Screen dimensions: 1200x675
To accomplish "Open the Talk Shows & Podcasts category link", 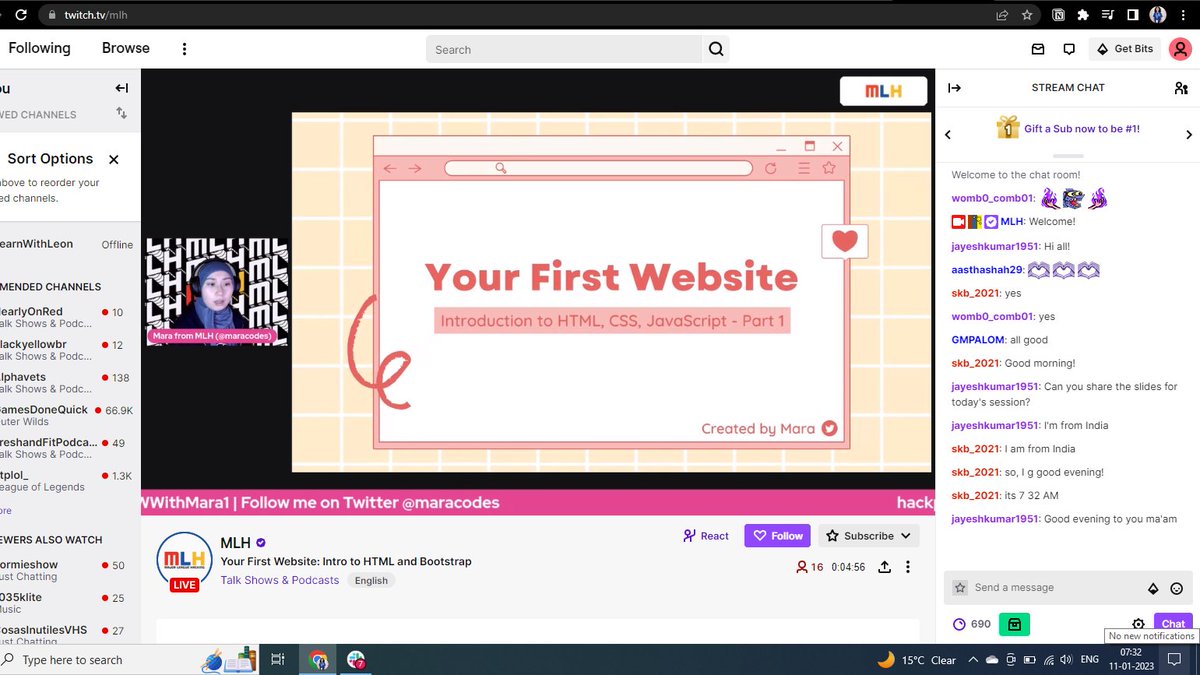I will tap(280, 580).
